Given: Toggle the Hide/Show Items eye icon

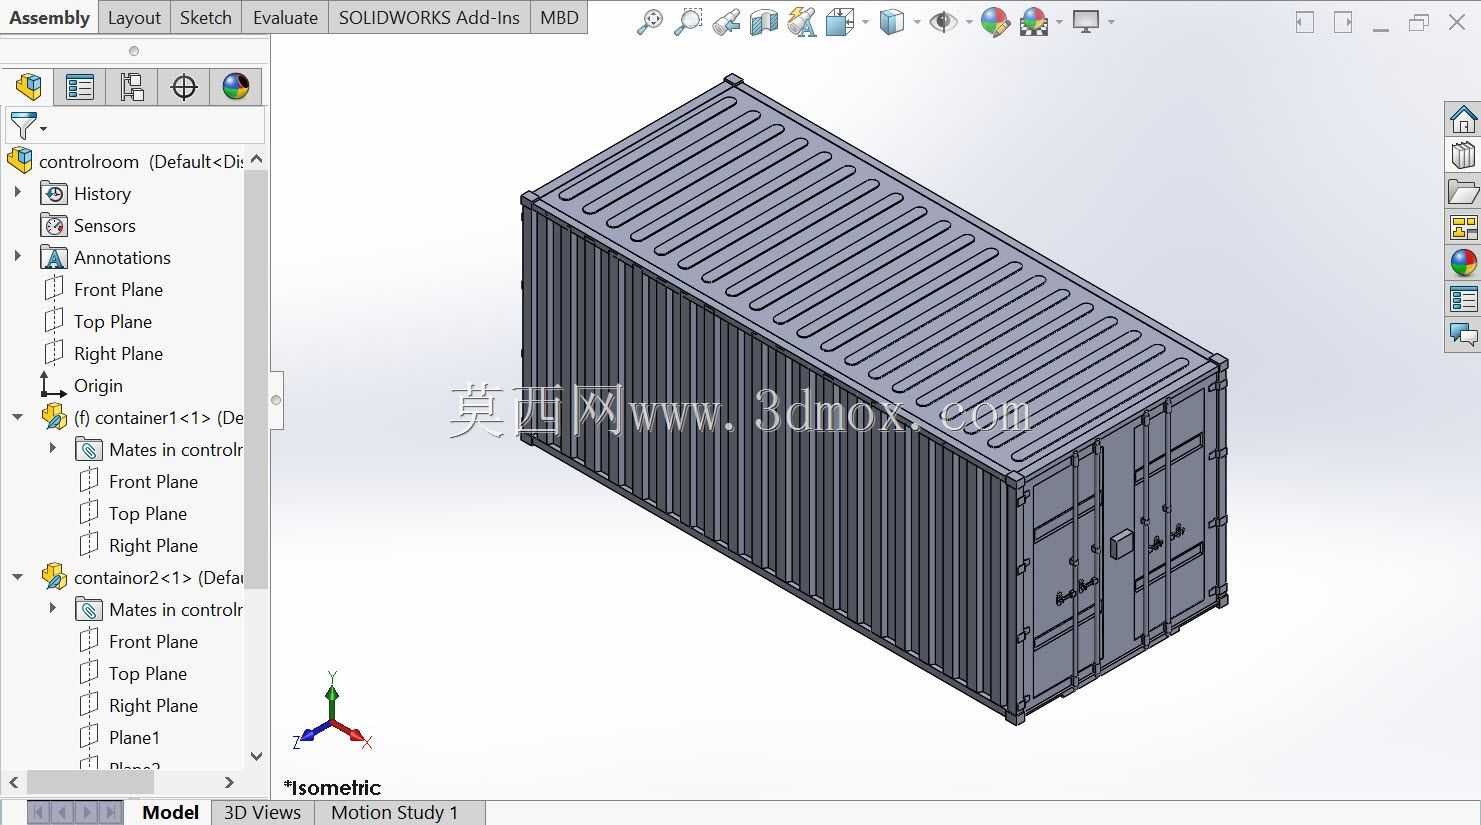Looking at the screenshot, I should (x=942, y=22).
